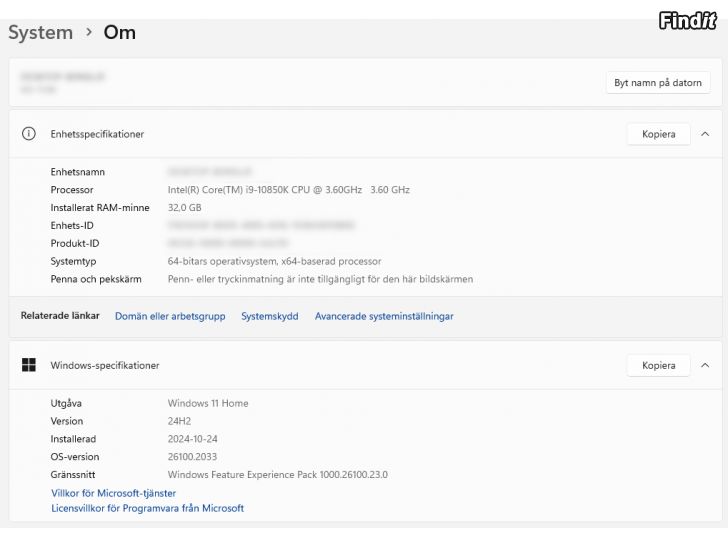Click the Gränssnitt label
The width and height of the screenshot is (728, 546).
pyautogui.click(x=73, y=474)
